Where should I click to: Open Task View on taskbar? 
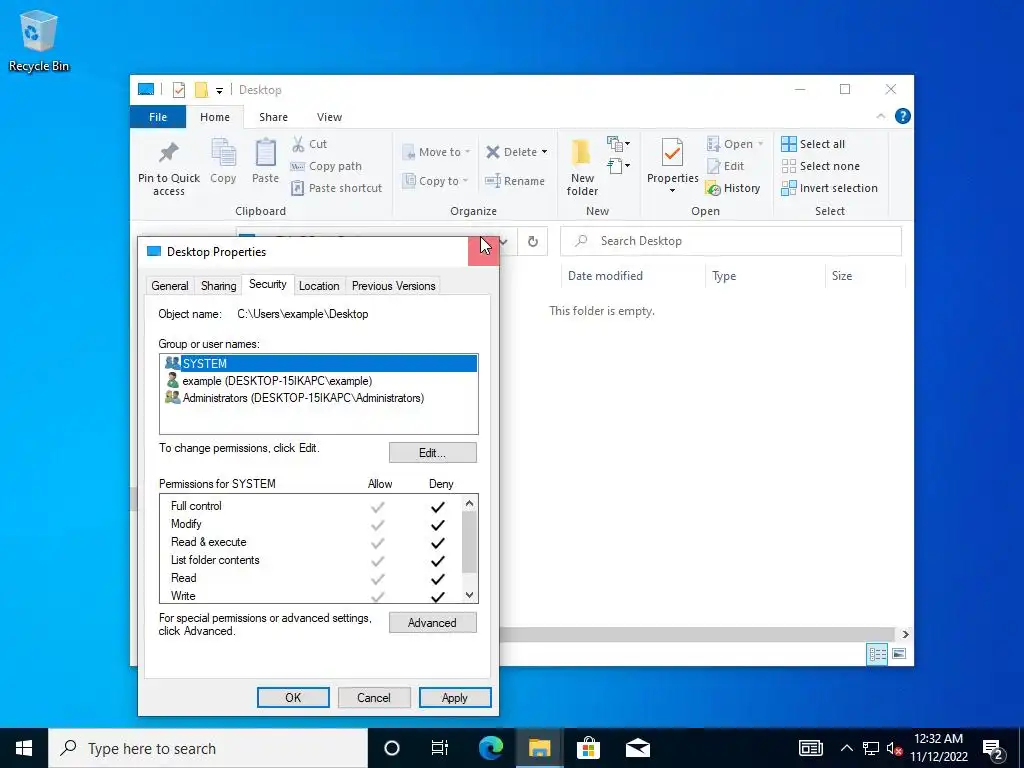coord(440,748)
